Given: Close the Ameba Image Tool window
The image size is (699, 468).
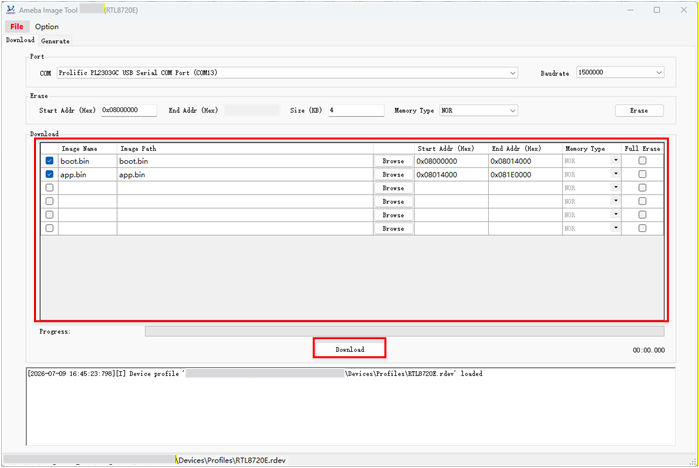Looking at the screenshot, I should click(683, 10).
